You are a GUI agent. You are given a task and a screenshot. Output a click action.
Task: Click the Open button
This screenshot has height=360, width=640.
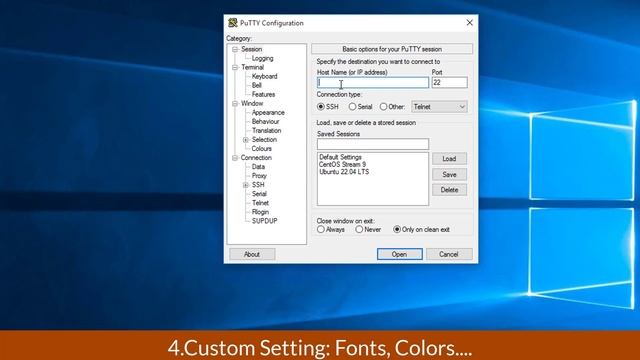(399, 254)
